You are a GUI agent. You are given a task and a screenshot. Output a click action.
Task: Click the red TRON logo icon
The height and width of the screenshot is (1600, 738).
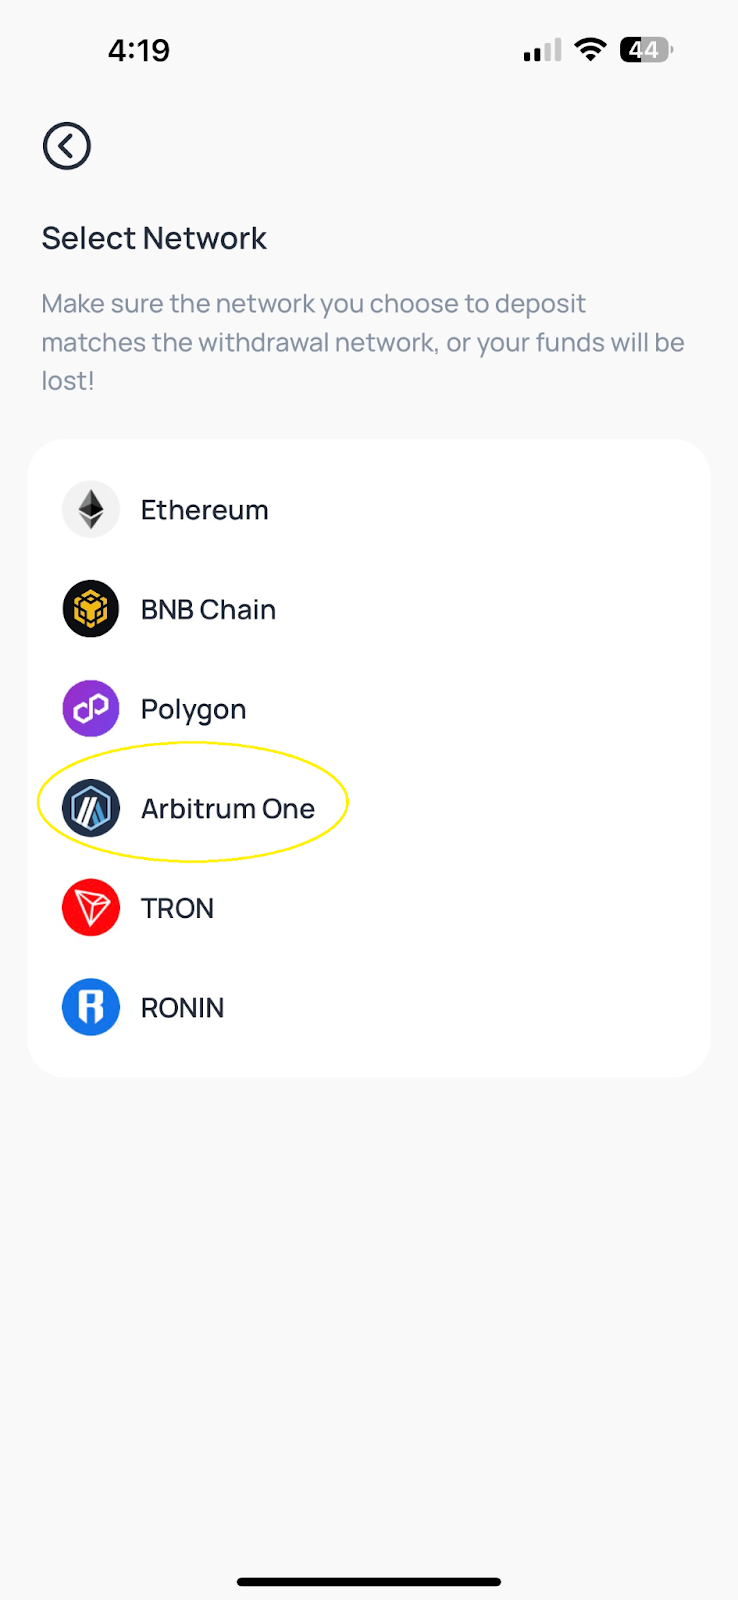(x=91, y=908)
